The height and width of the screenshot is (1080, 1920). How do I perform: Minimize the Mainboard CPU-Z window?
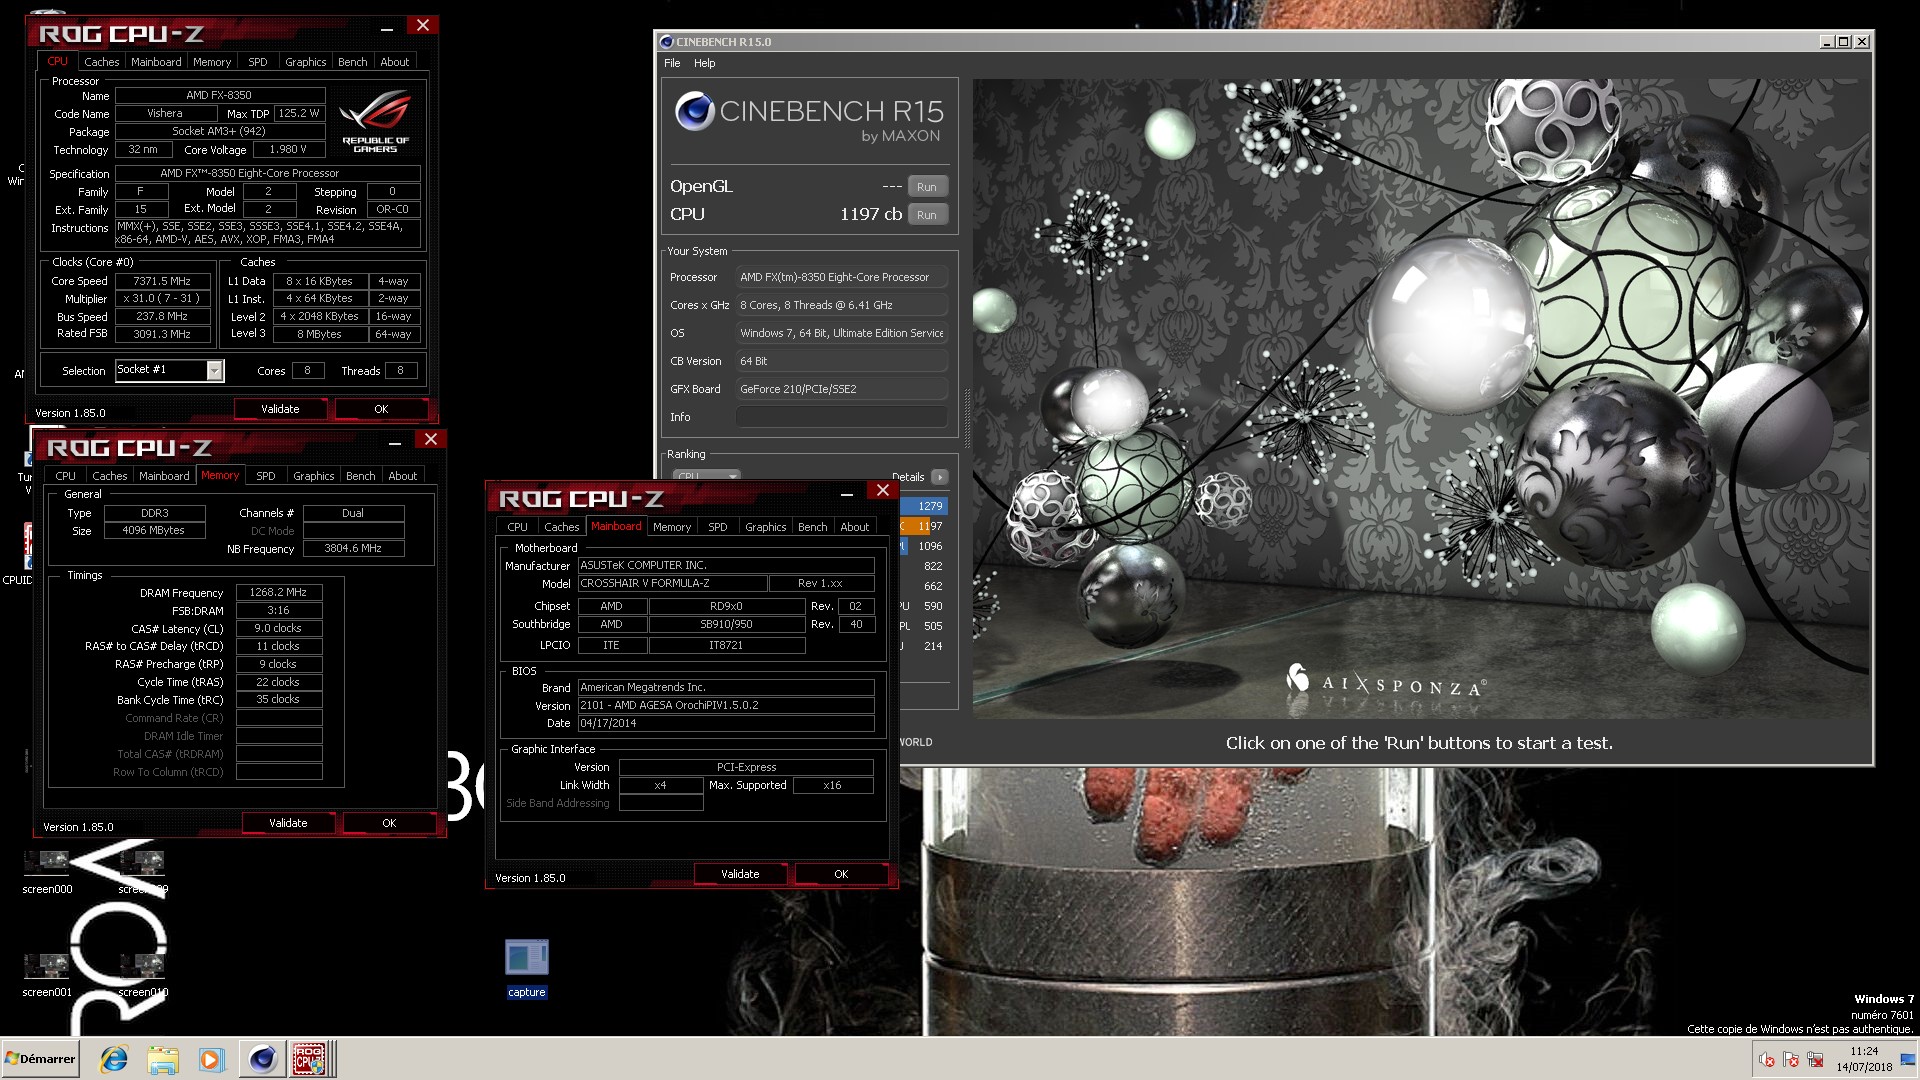pyautogui.click(x=847, y=494)
